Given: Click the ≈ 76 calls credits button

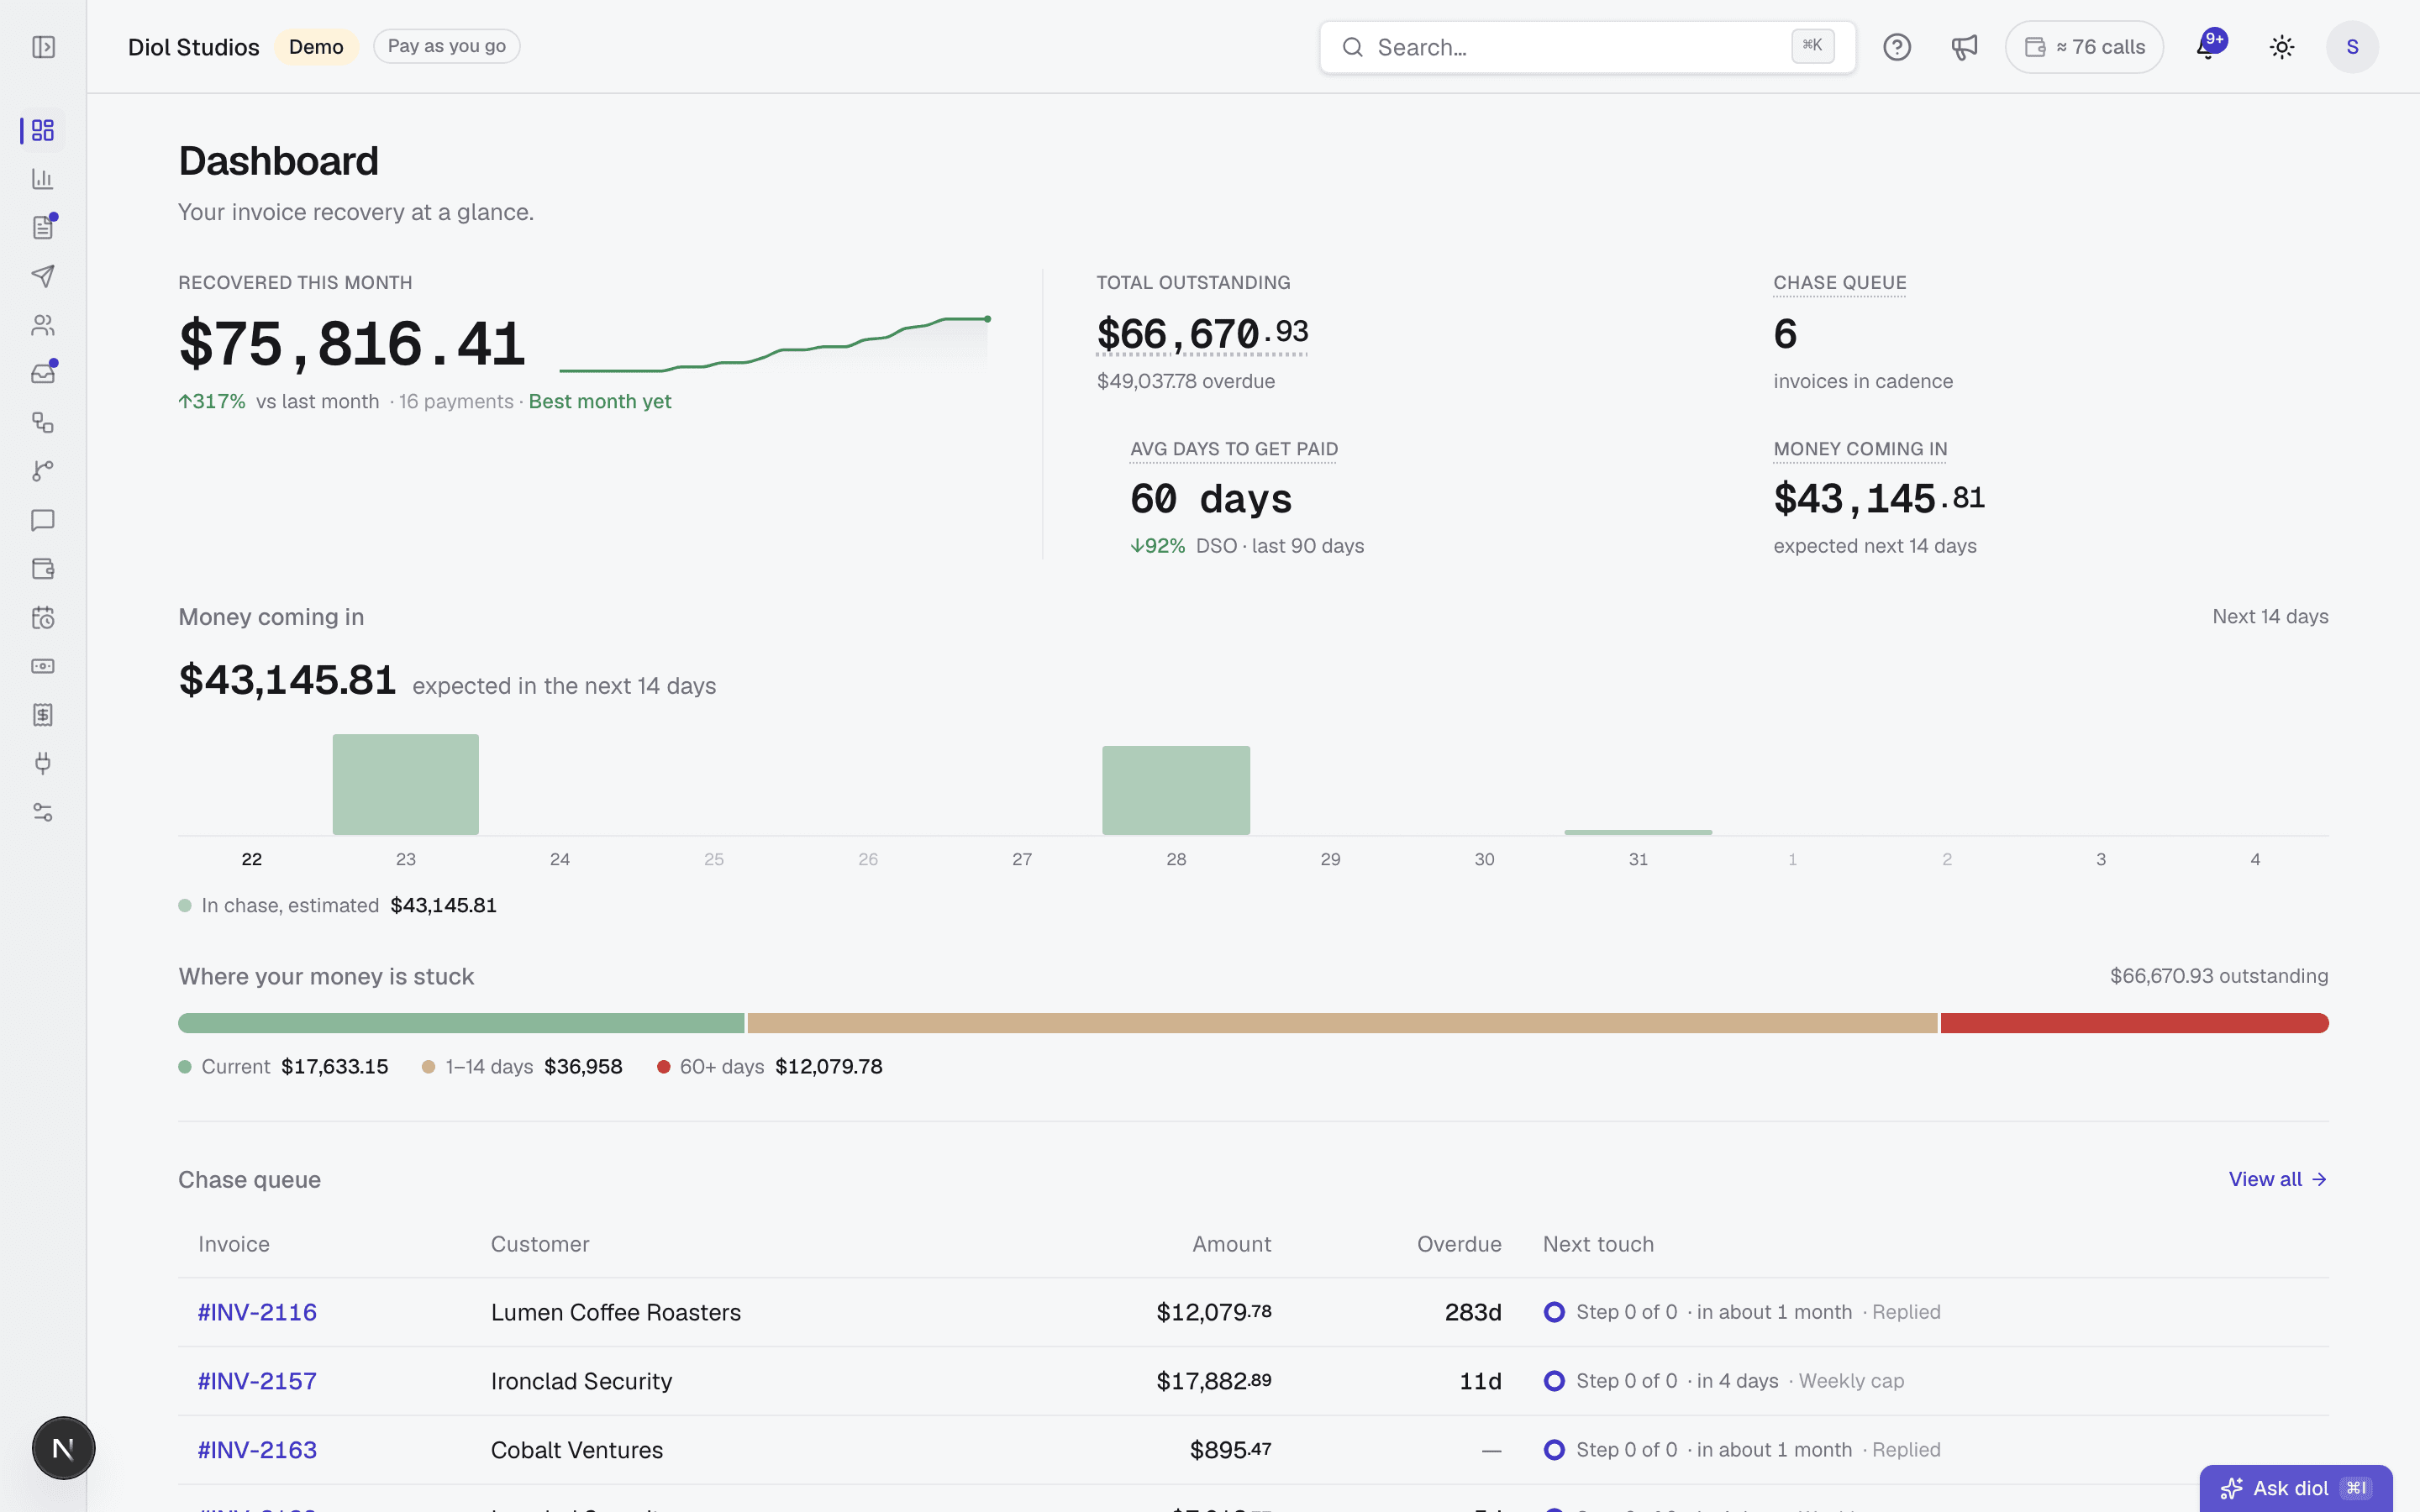Looking at the screenshot, I should [2084, 47].
